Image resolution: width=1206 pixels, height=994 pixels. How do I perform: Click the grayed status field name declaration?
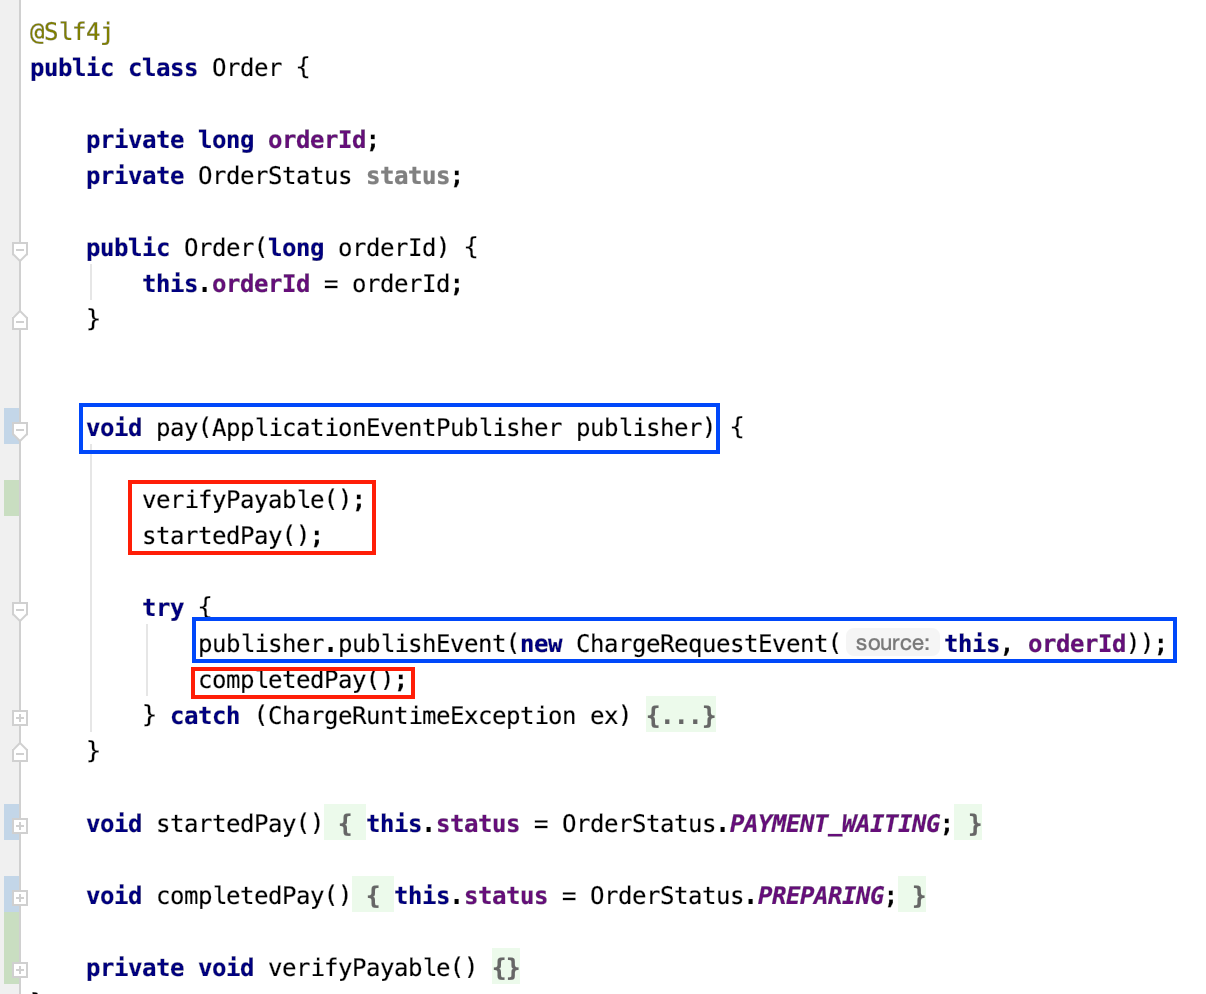pyautogui.click(x=408, y=176)
